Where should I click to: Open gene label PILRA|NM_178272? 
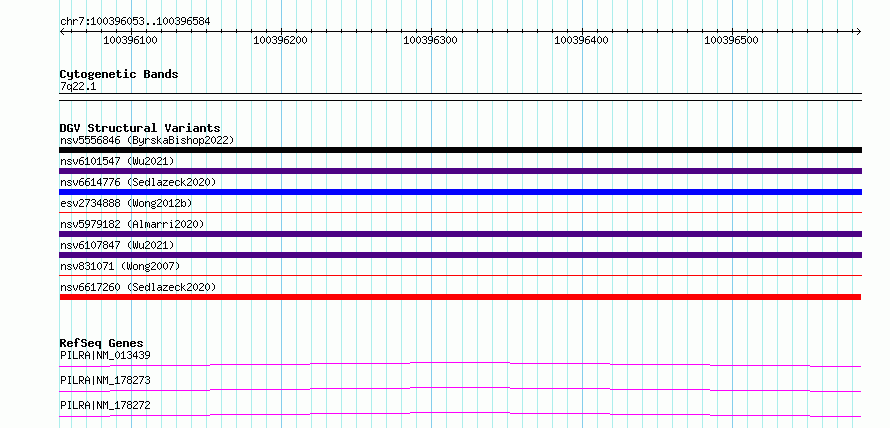pos(105,405)
